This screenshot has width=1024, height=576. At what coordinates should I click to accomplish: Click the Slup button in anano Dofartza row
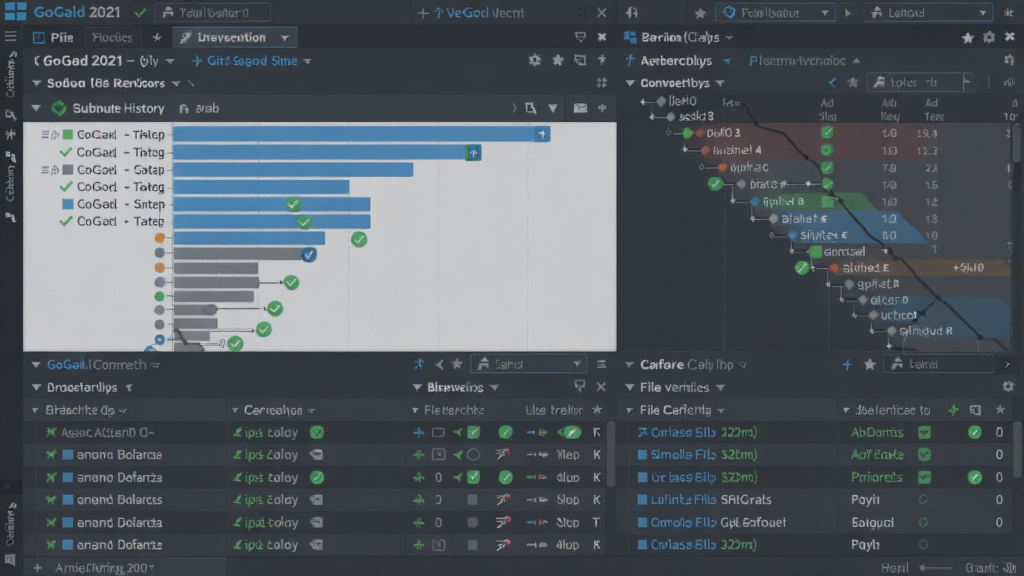(x=568, y=477)
